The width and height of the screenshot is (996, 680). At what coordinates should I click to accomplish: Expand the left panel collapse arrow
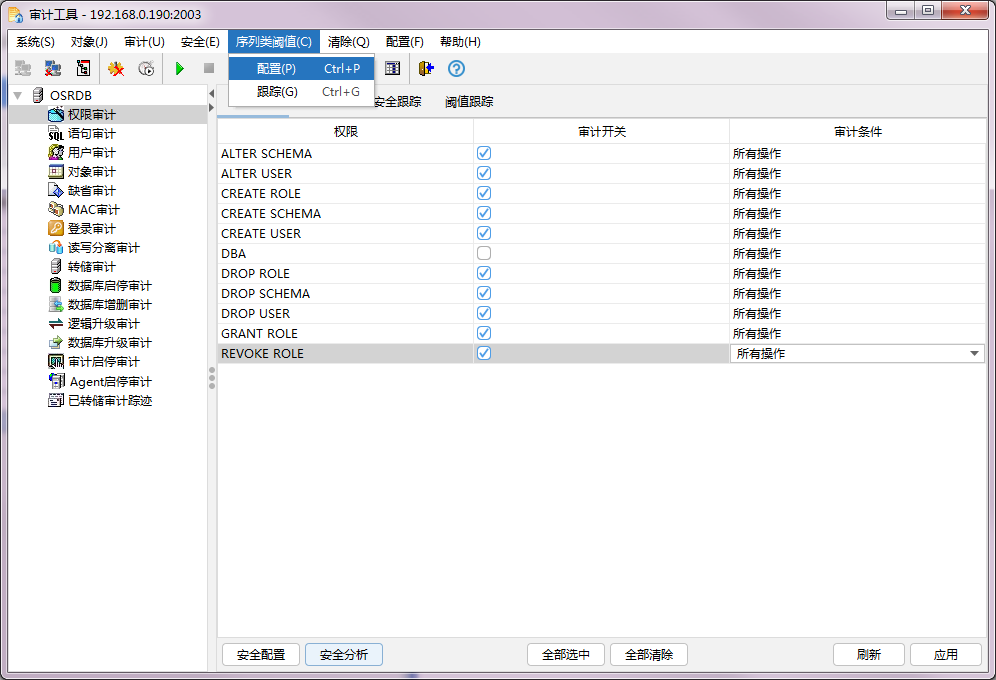[210, 93]
